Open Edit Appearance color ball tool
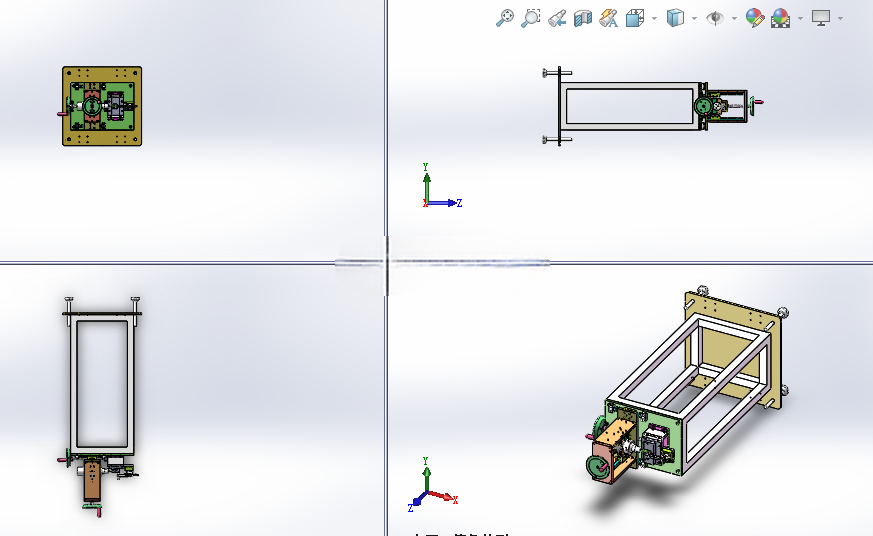The image size is (873, 536). pyautogui.click(x=755, y=18)
